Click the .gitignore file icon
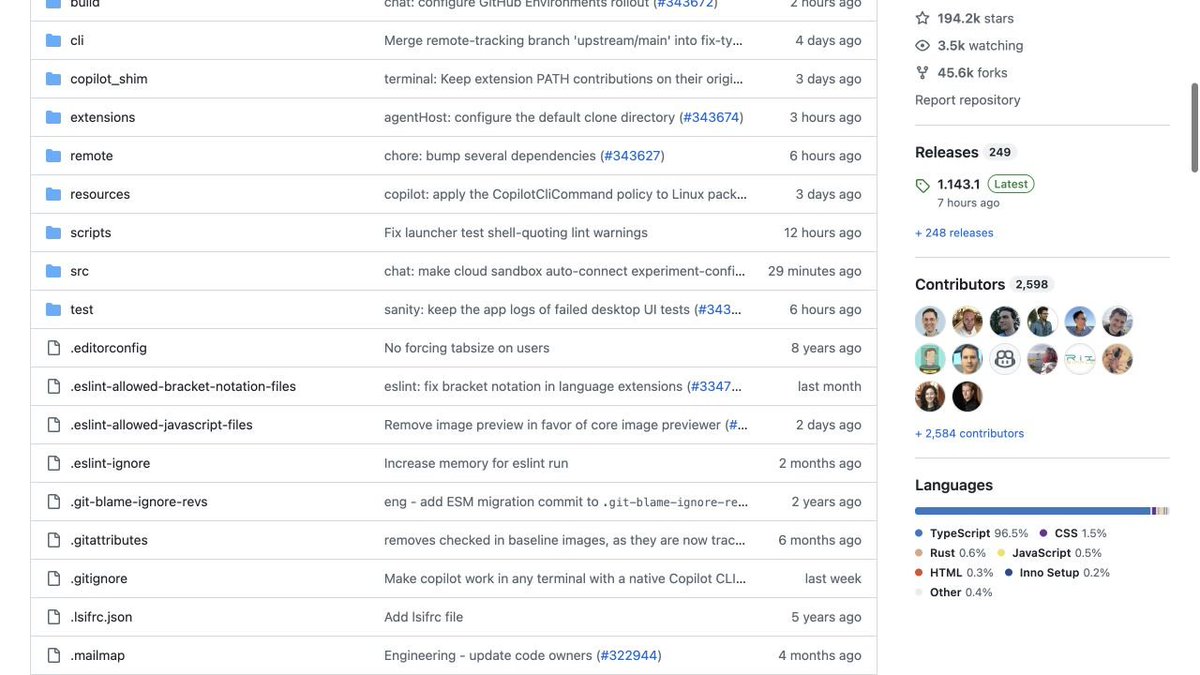 [54, 579]
